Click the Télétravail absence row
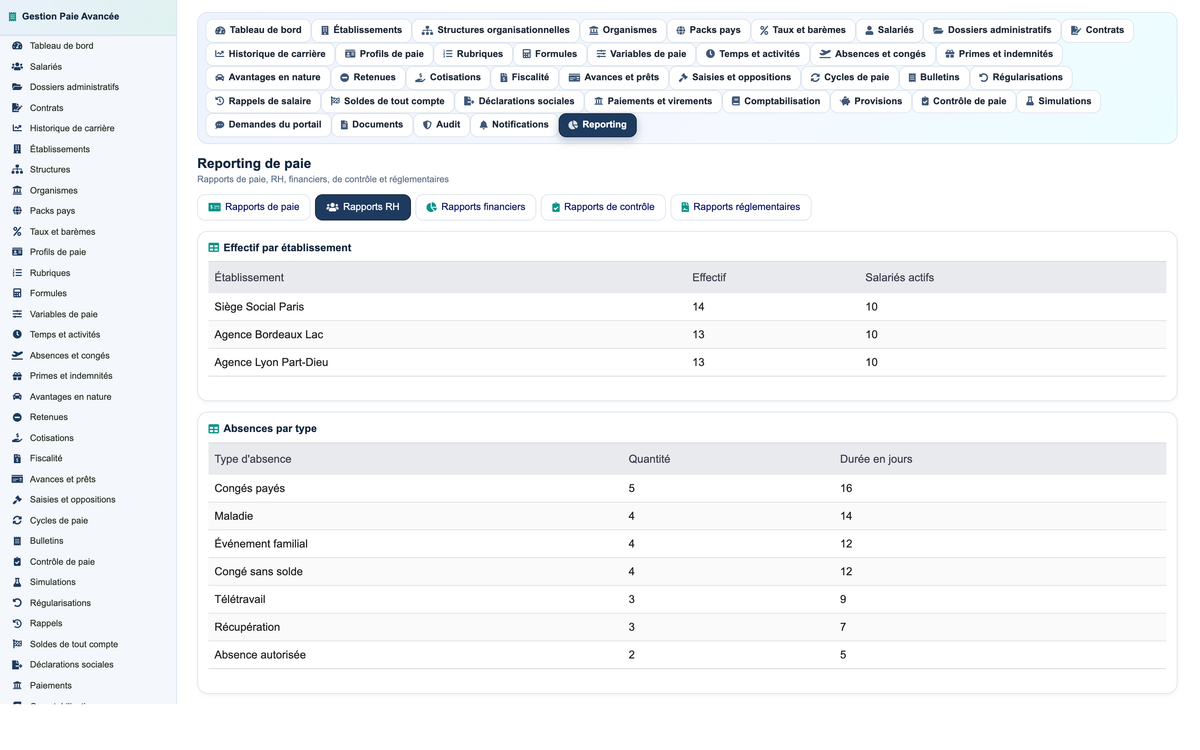 [687, 599]
